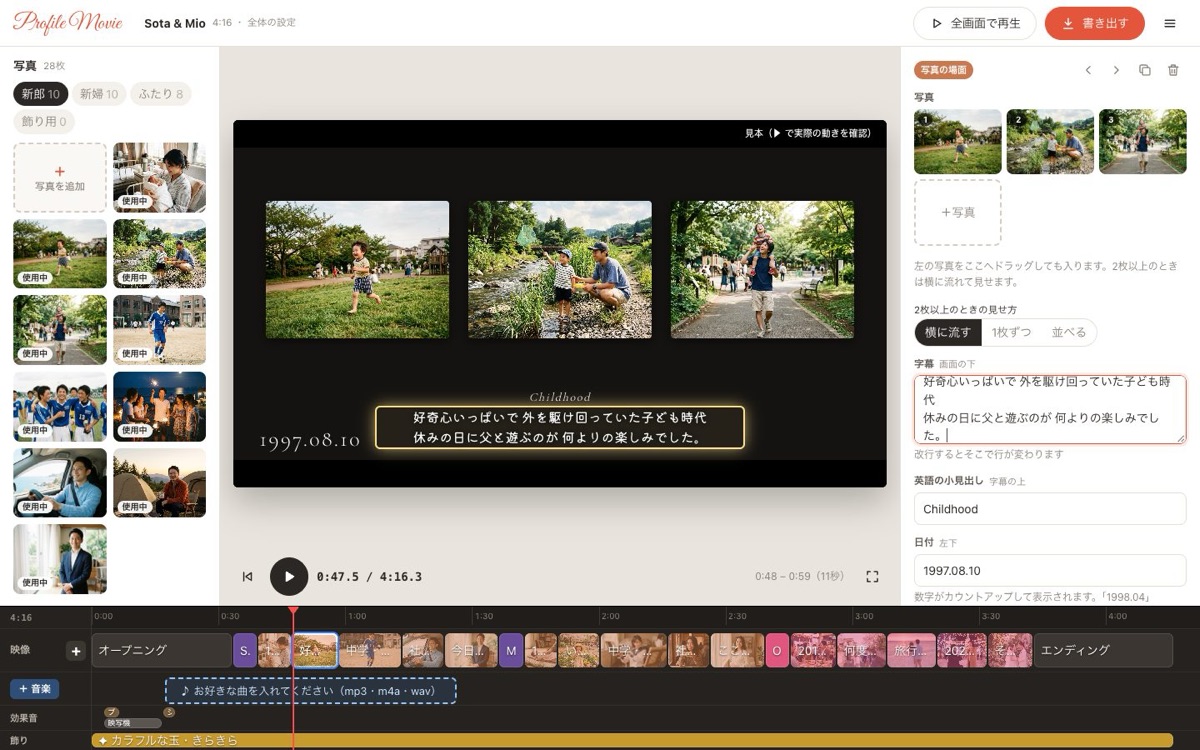Click the ProfileMovie logo

pyautogui.click(x=68, y=22)
